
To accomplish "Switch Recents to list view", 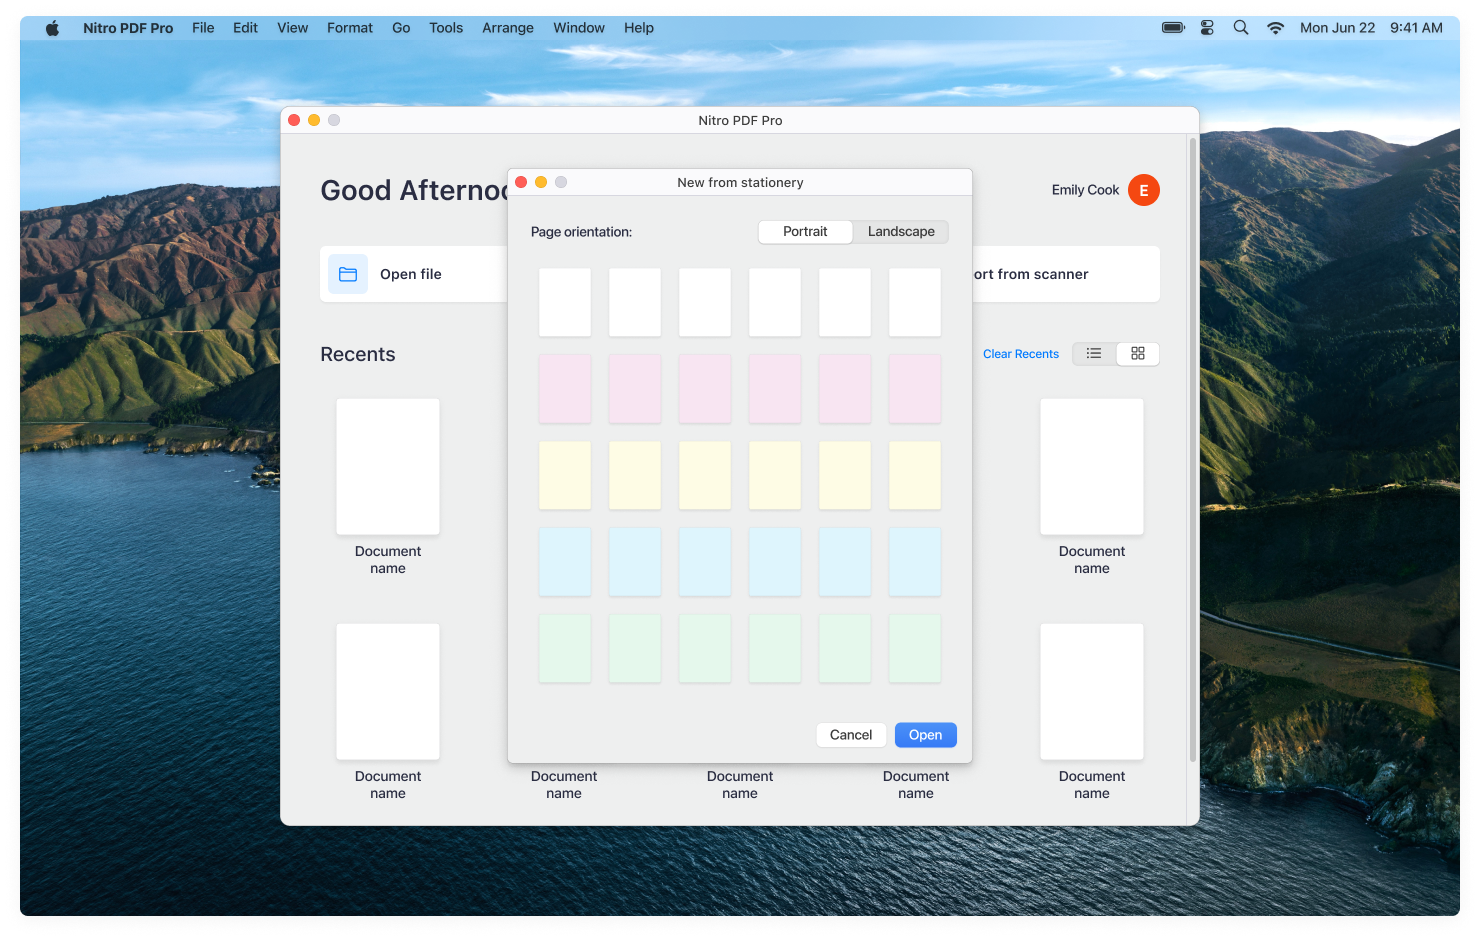I will click(x=1093, y=353).
